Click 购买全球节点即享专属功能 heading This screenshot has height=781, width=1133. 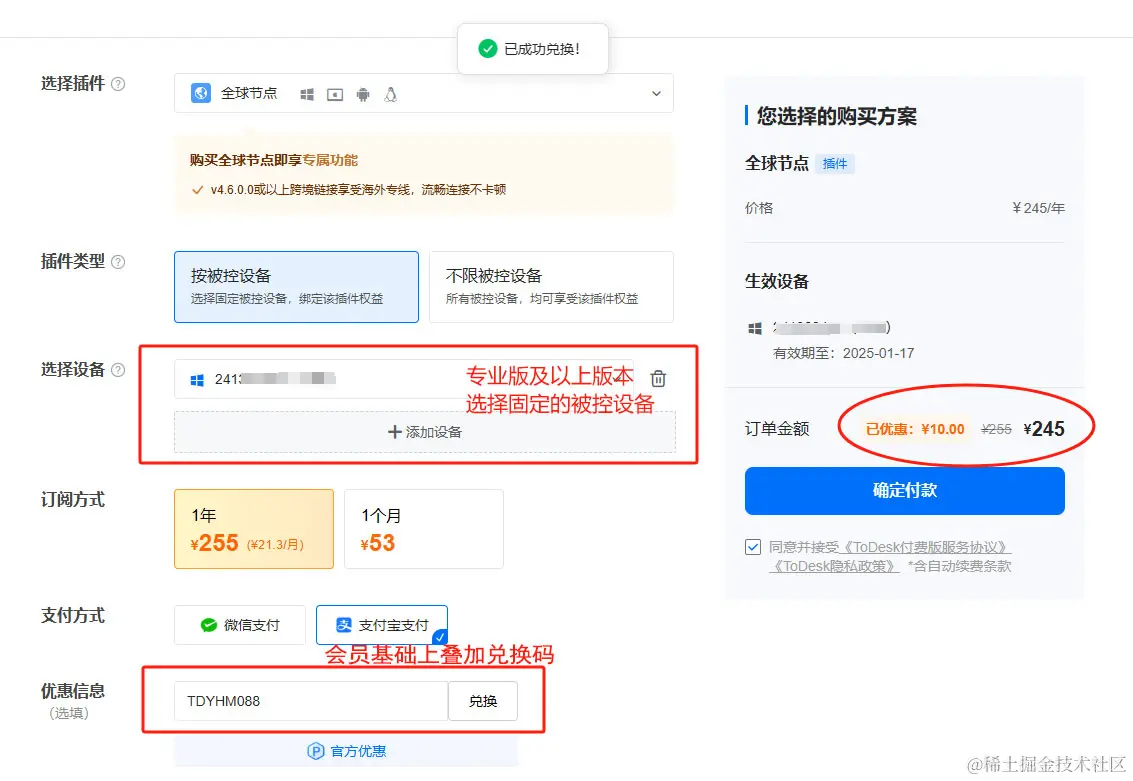[274, 160]
